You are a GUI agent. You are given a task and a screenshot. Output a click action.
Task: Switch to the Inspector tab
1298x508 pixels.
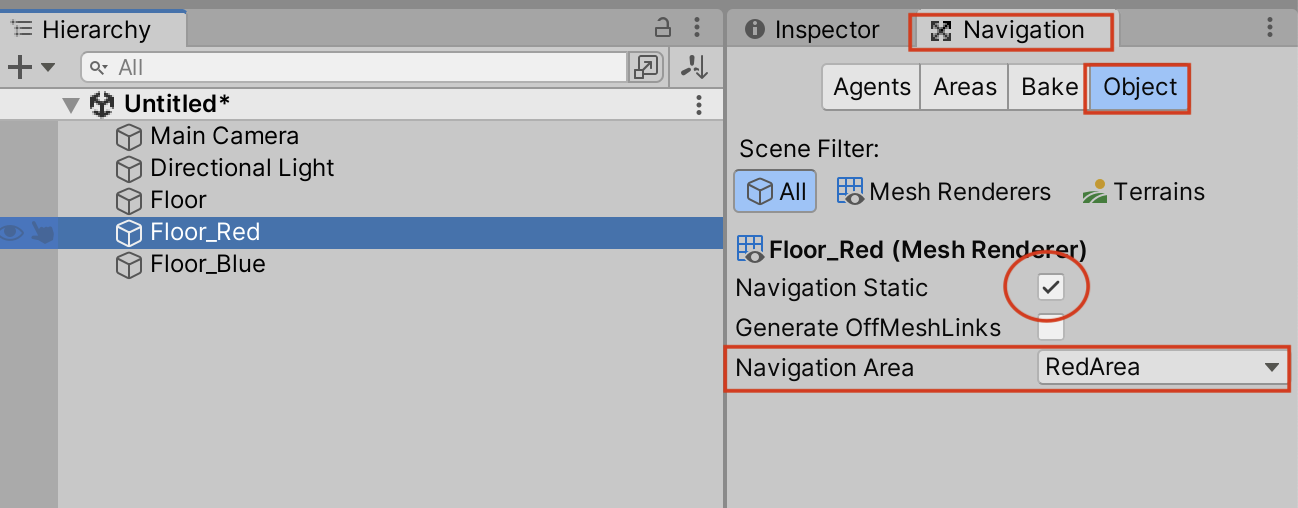coord(814,30)
